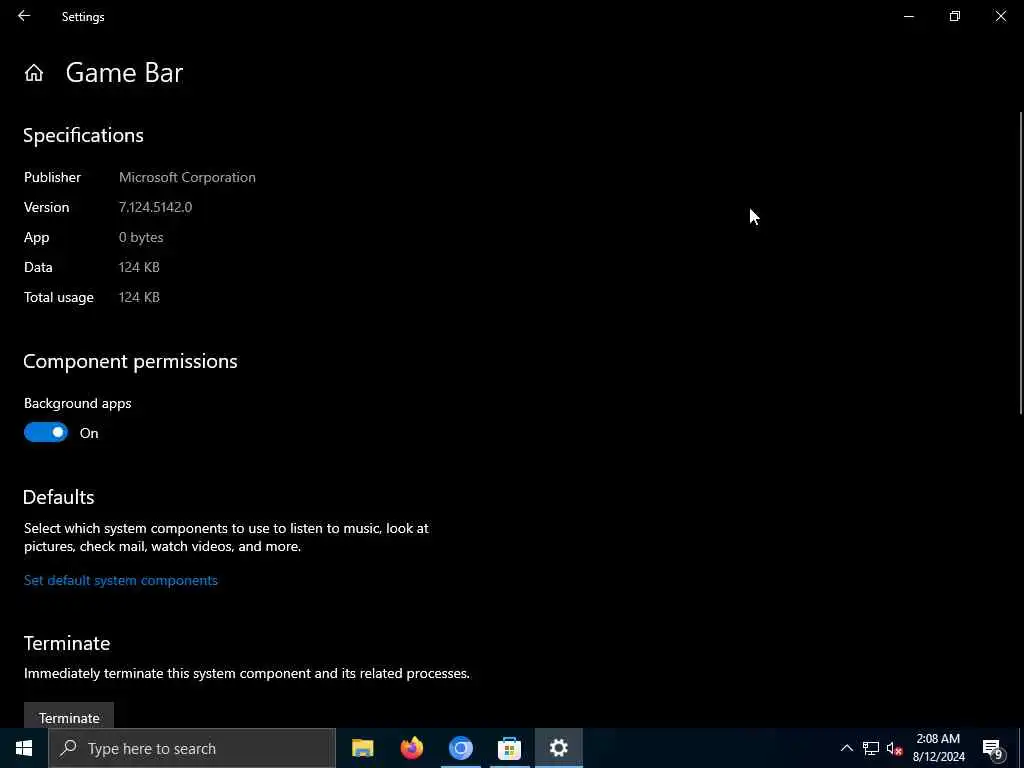Open the network status tray icon
Image resolution: width=1024 pixels, height=768 pixels.
coord(871,748)
